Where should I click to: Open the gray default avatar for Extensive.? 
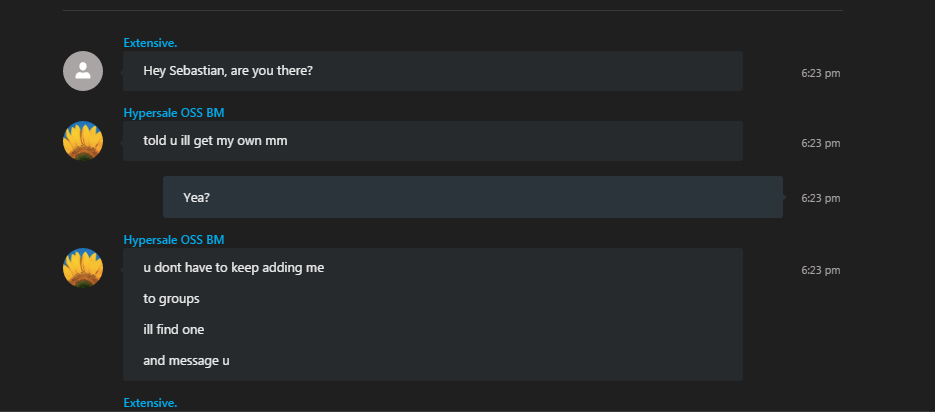83,71
